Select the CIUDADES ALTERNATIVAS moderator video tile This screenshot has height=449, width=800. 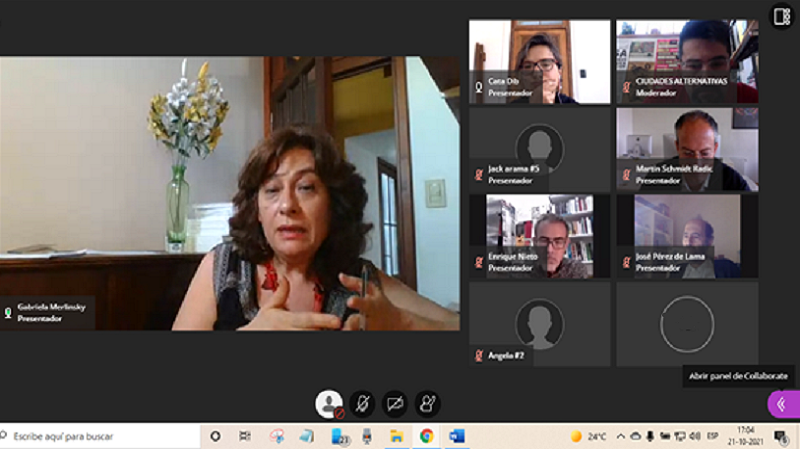tap(687, 62)
